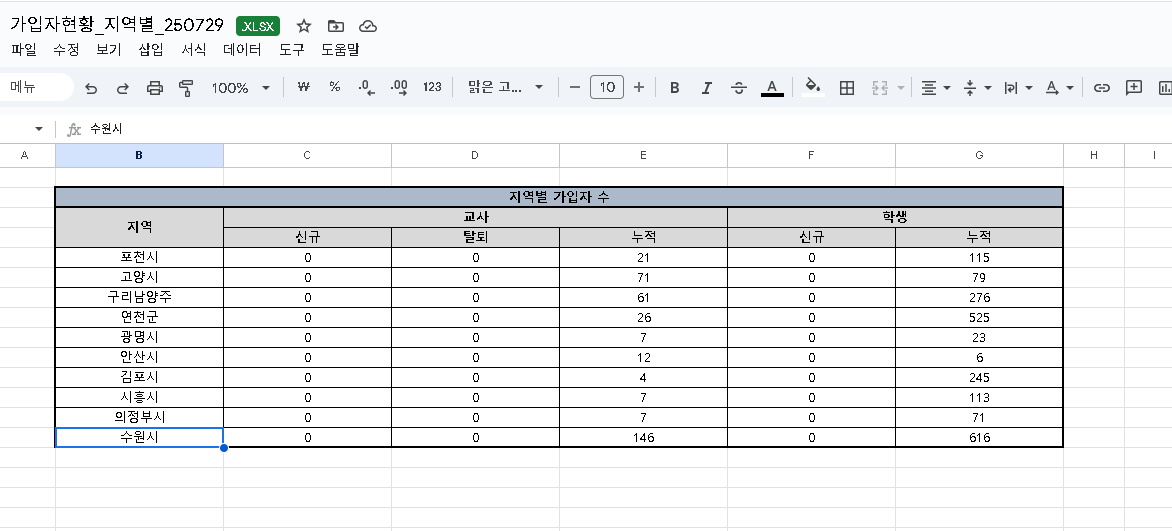Select the cell containing 구리남양주
This screenshot has height=531, width=1172.
coord(139,297)
